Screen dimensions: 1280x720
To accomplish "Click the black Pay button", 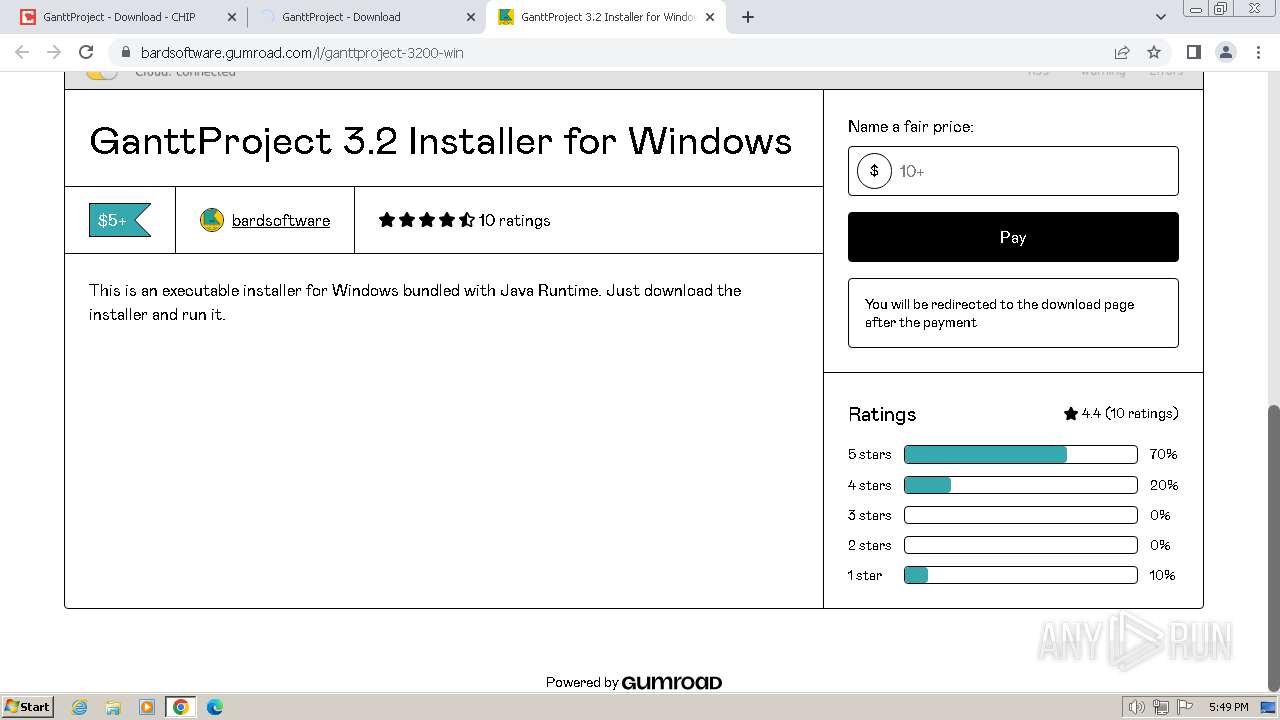I will pyautogui.click(x=1013, y=237).
